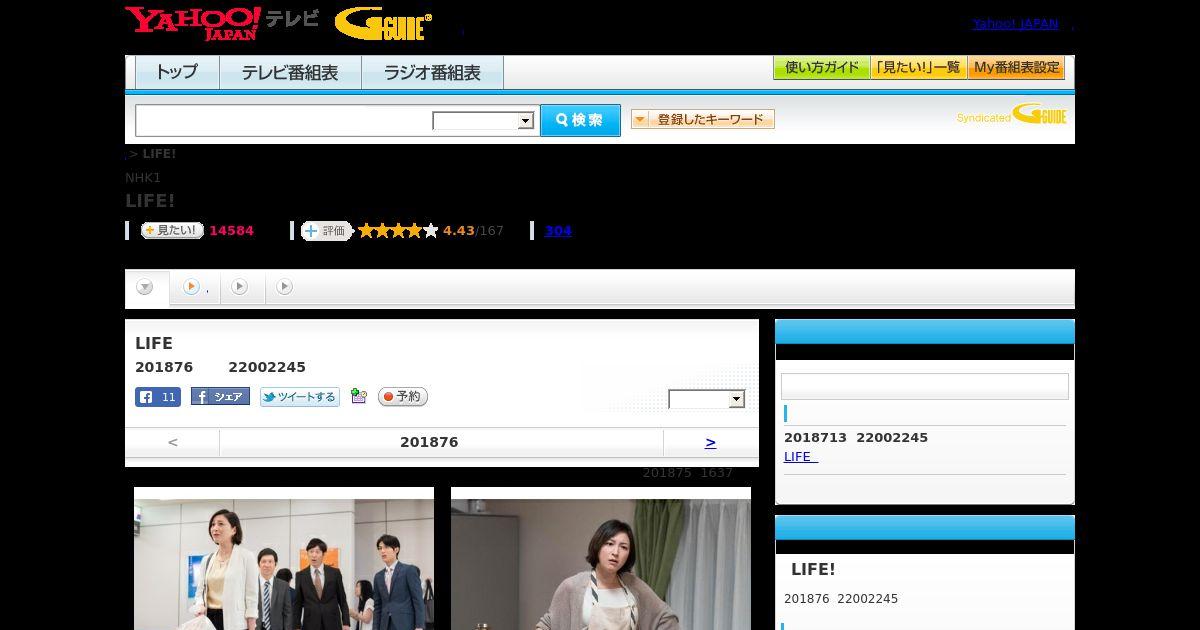Go to next broadcast with > link
The image size is (1200, 630).
710,442
